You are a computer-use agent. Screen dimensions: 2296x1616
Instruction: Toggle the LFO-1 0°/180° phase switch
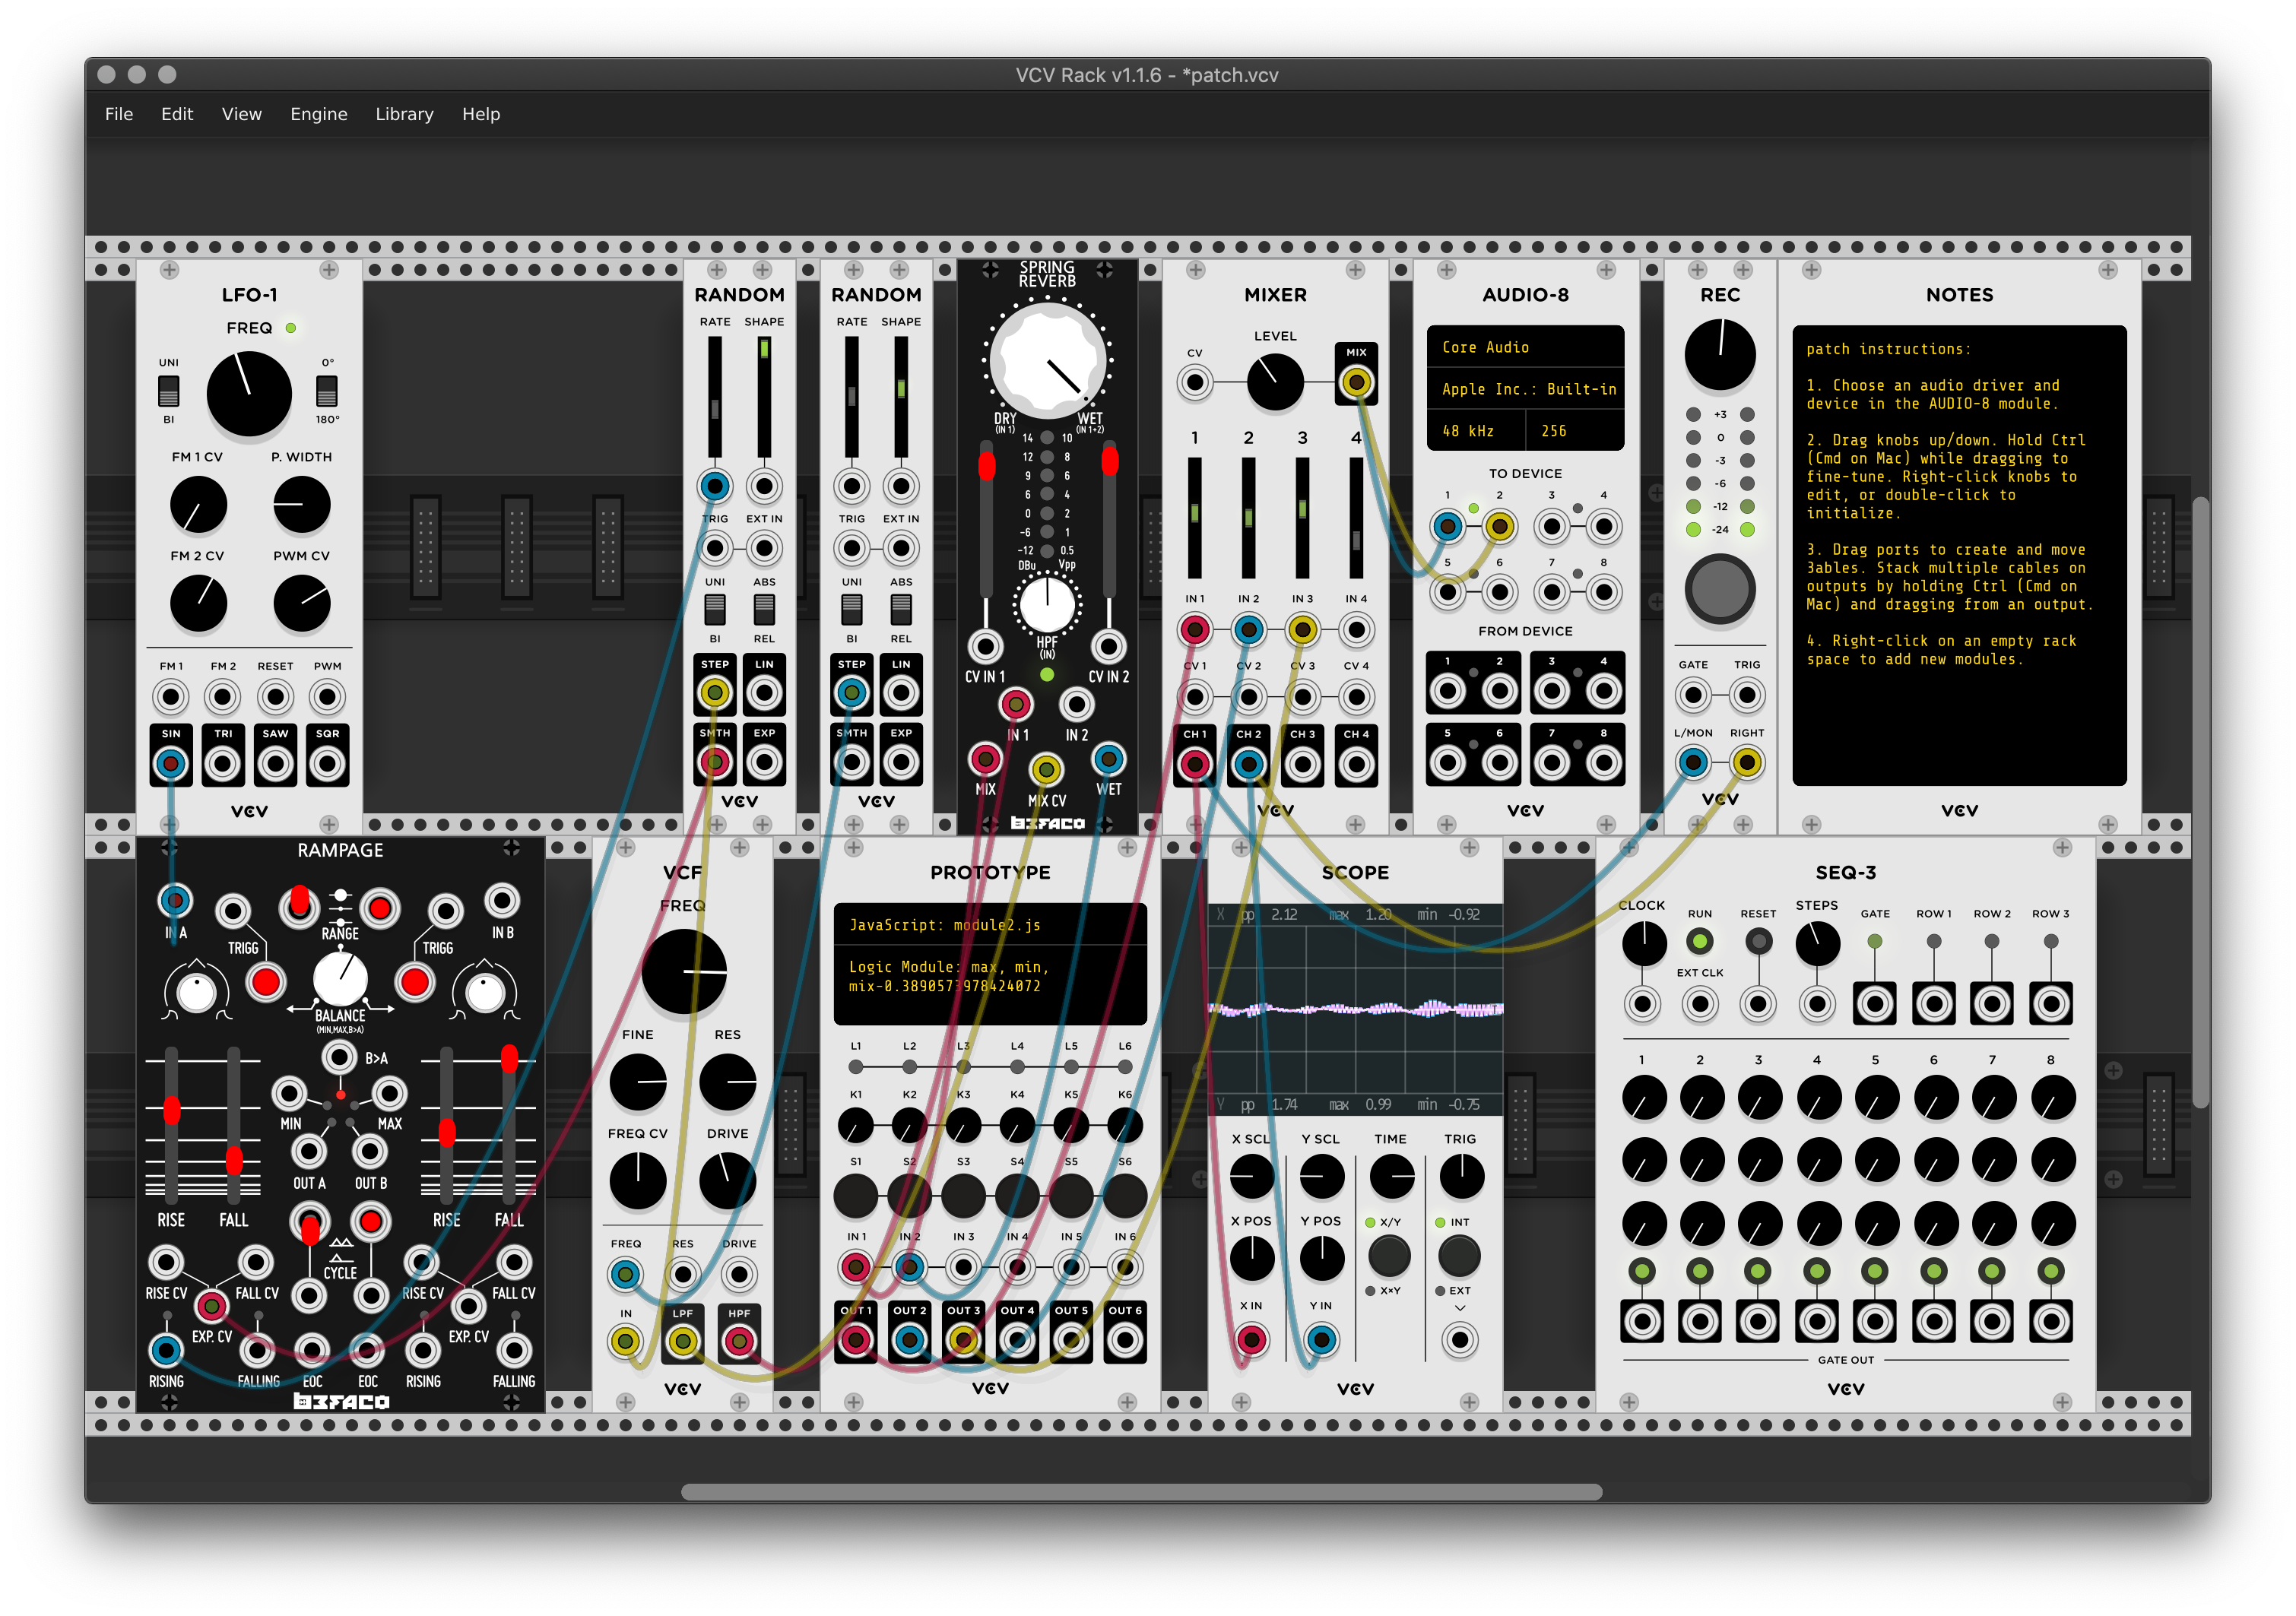327,391
